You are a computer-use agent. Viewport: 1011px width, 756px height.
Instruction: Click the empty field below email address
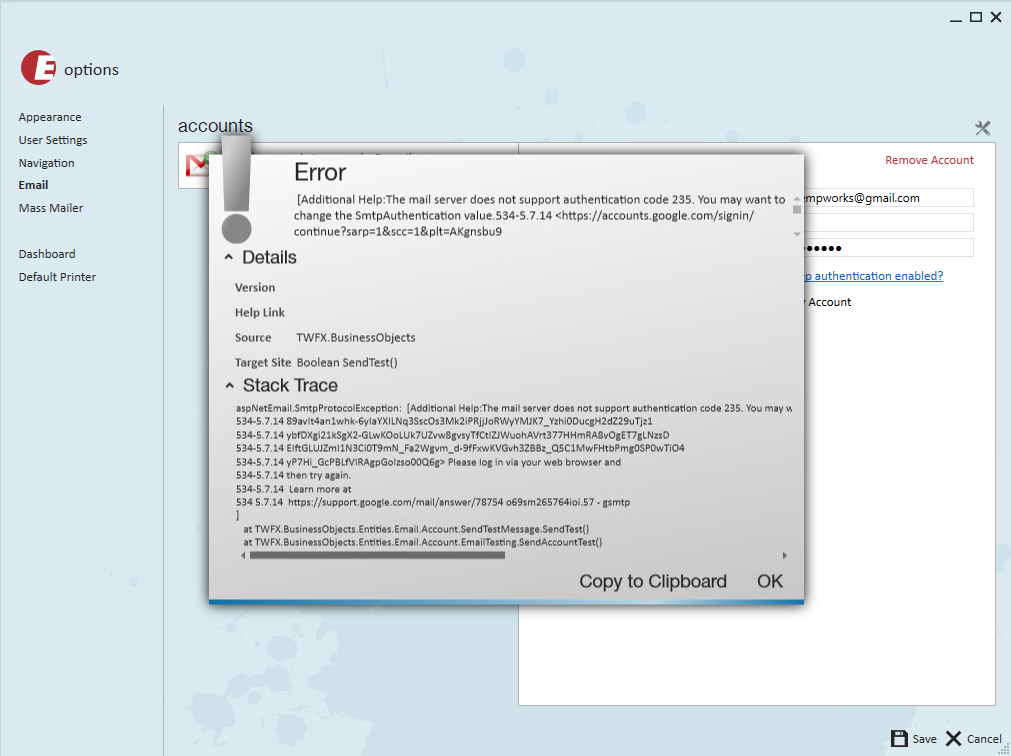point(888,223)
